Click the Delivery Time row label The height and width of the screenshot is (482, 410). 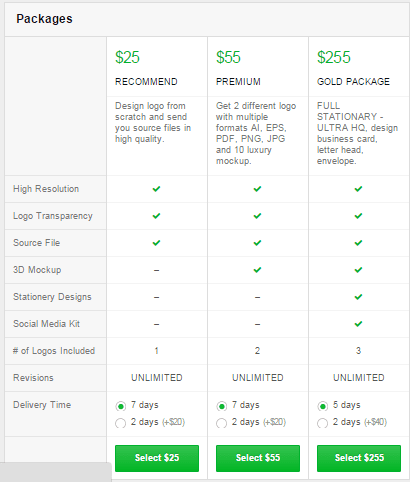[x=42, y=405]
